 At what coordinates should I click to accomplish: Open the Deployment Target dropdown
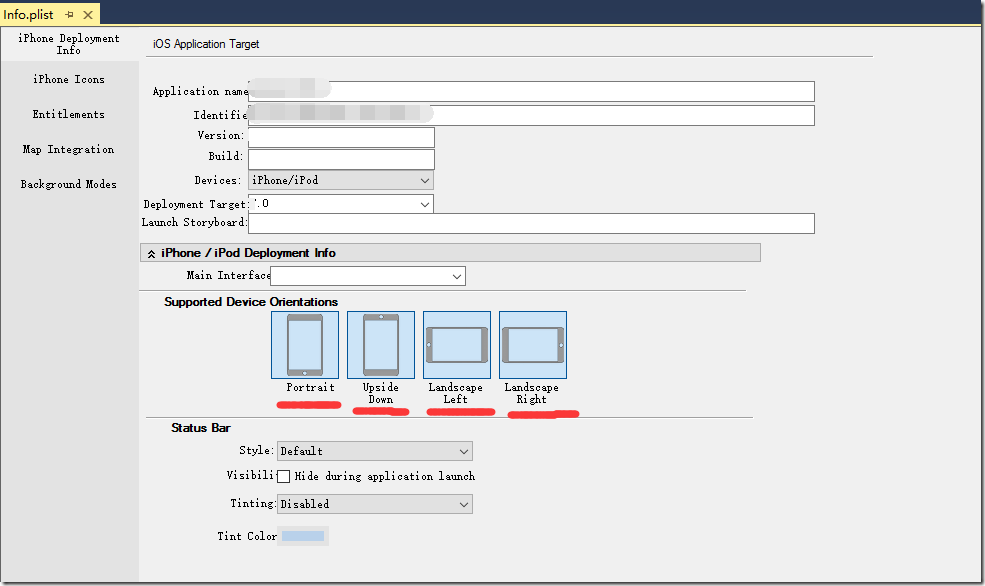coord(341,204)
